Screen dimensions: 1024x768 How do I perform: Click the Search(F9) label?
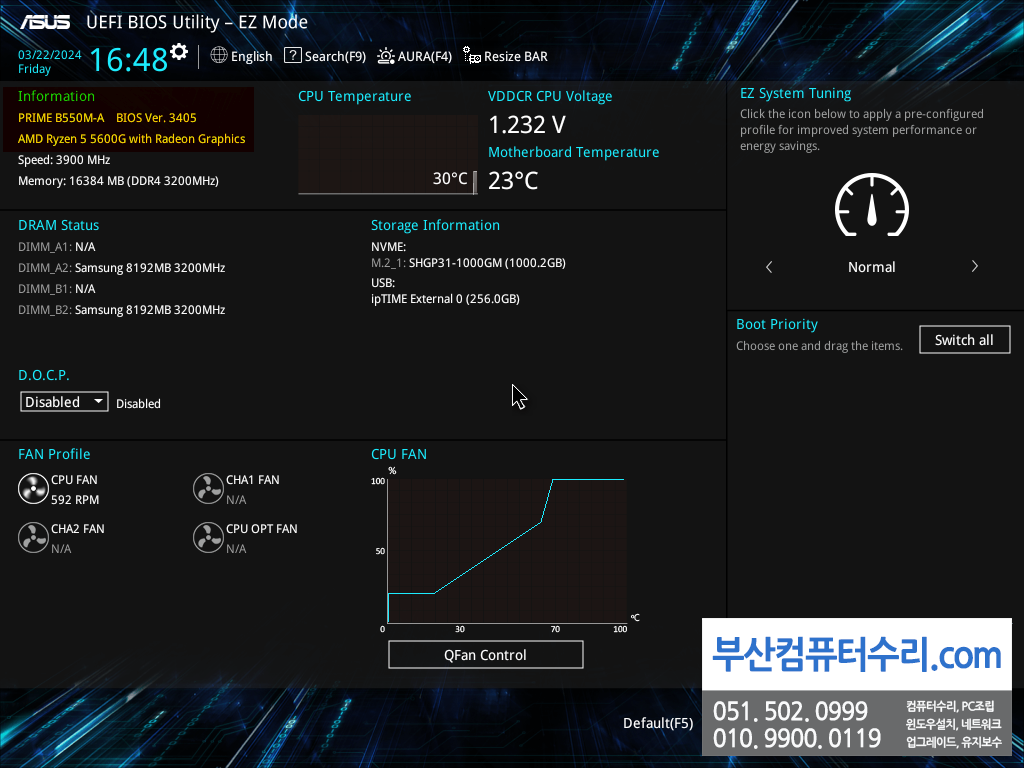(x=335, y=57)
